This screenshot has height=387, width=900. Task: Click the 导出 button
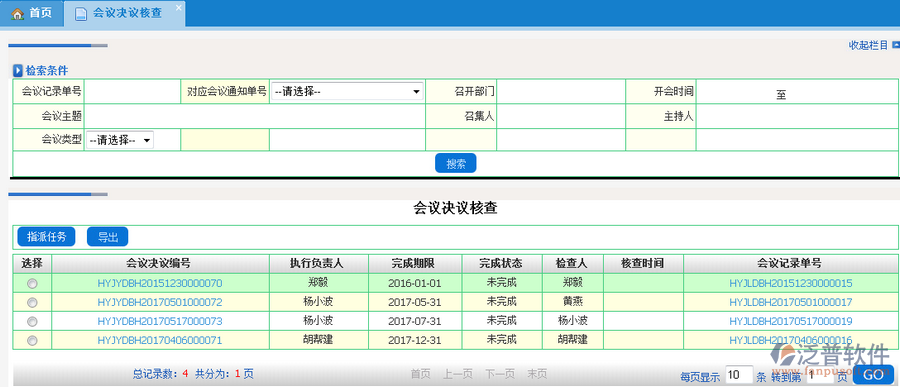click(107, 237)
